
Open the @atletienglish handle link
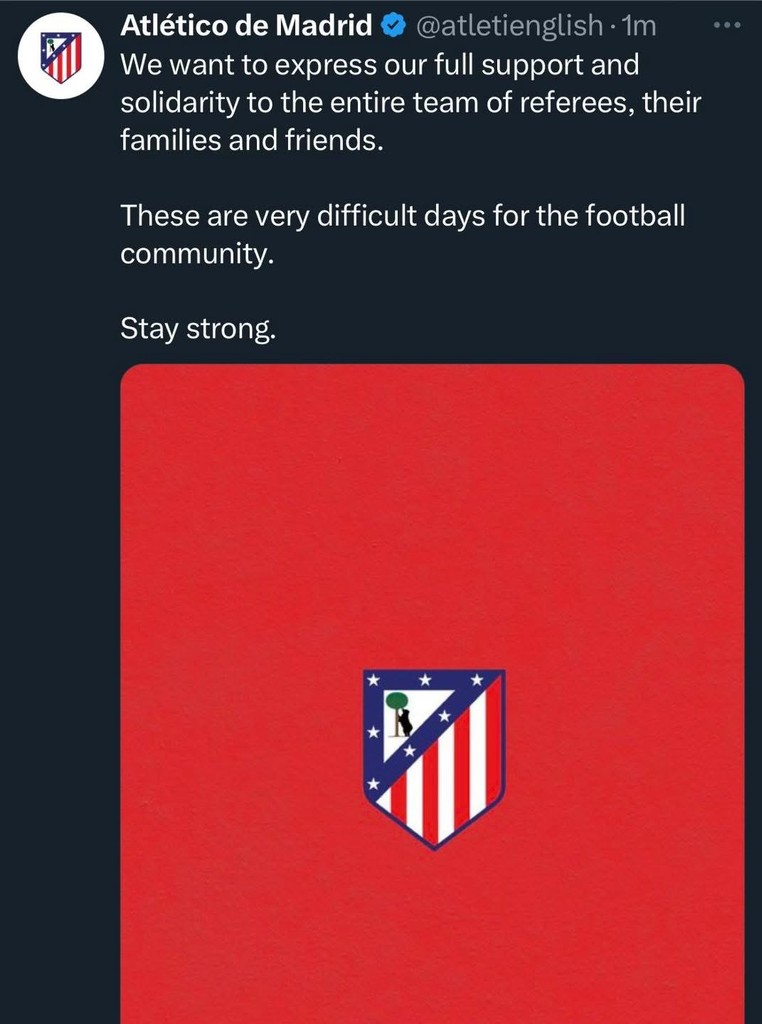pos(508,26)
